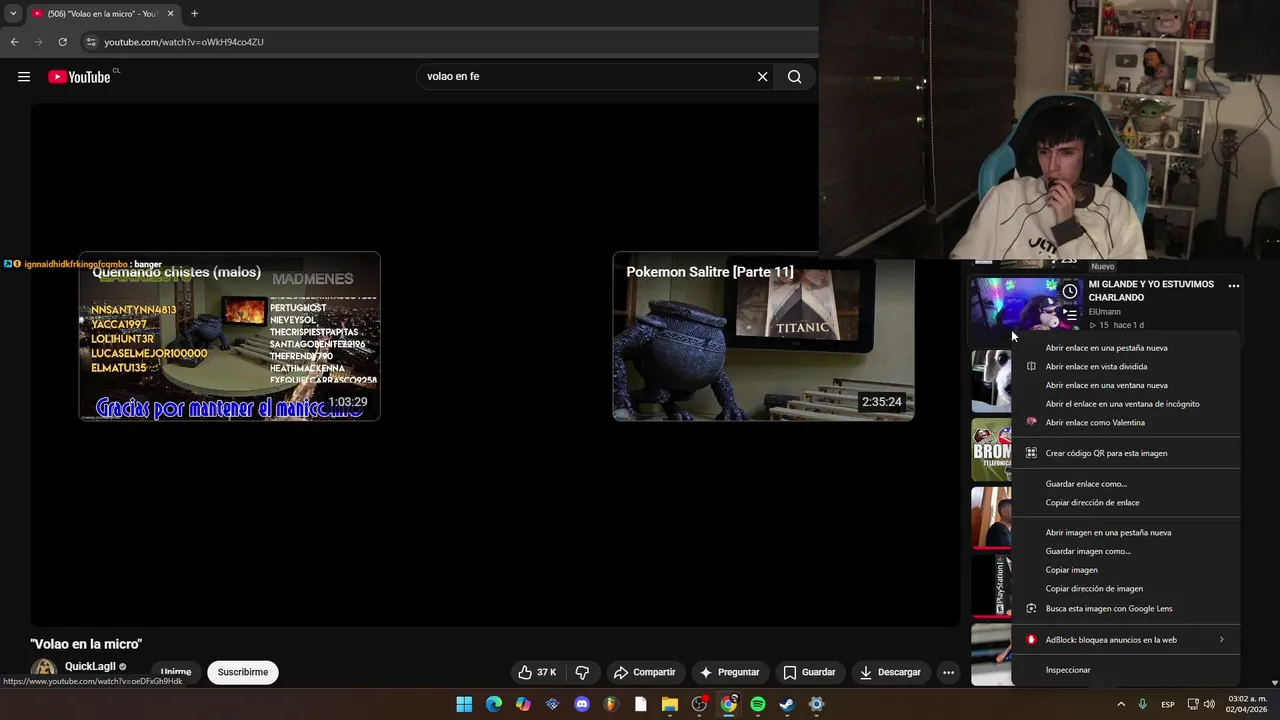The width and height of the screenshot is (1280, 720).
Task: Select "Abrir enlace en vista dividida"
Action: pos(1126,367)
